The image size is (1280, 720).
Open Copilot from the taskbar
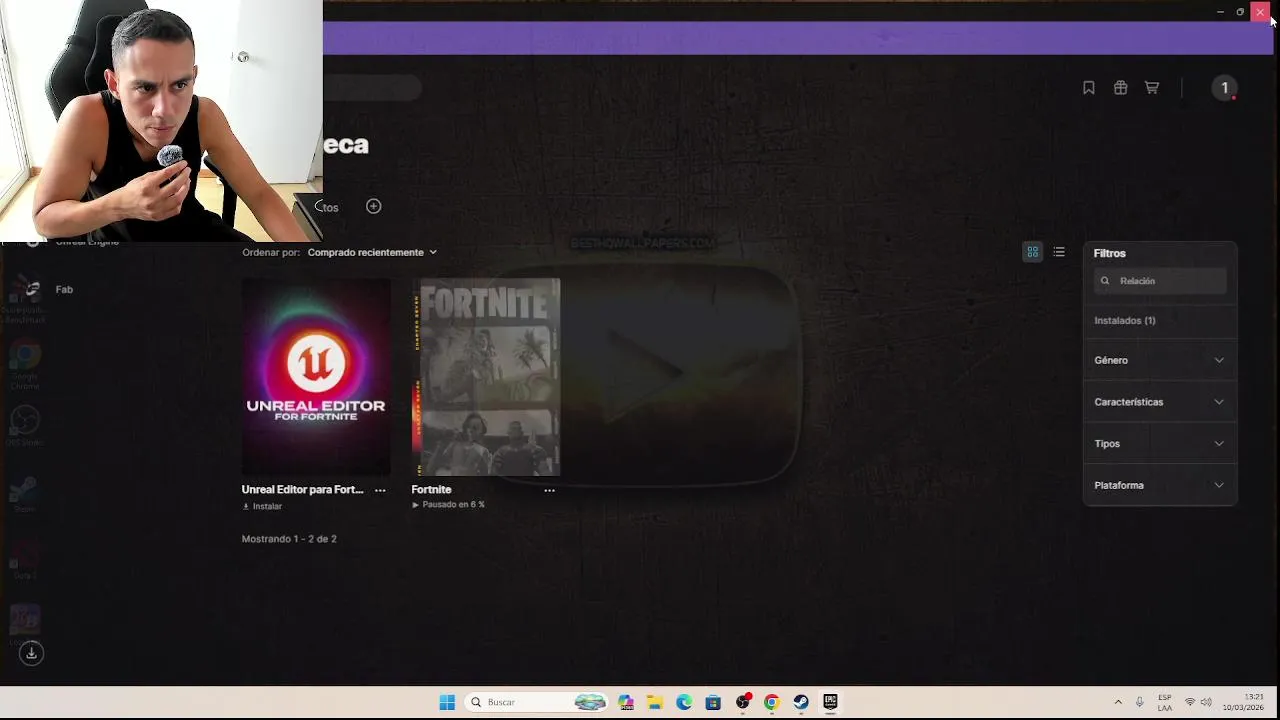(x=626, y=702)
